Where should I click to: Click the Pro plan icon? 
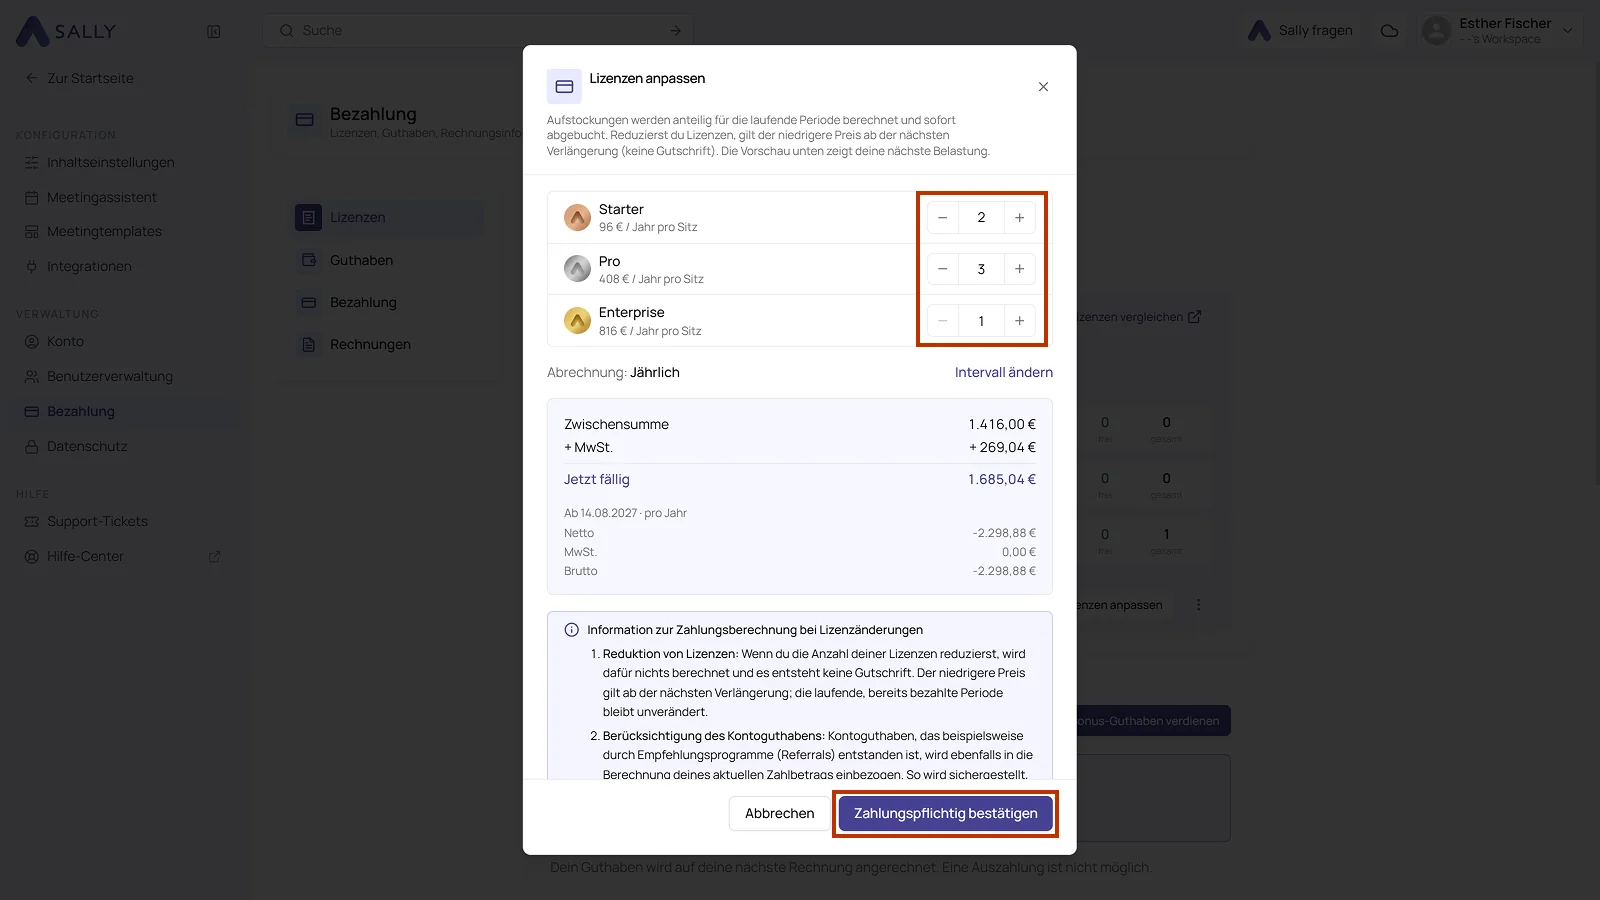577,269
